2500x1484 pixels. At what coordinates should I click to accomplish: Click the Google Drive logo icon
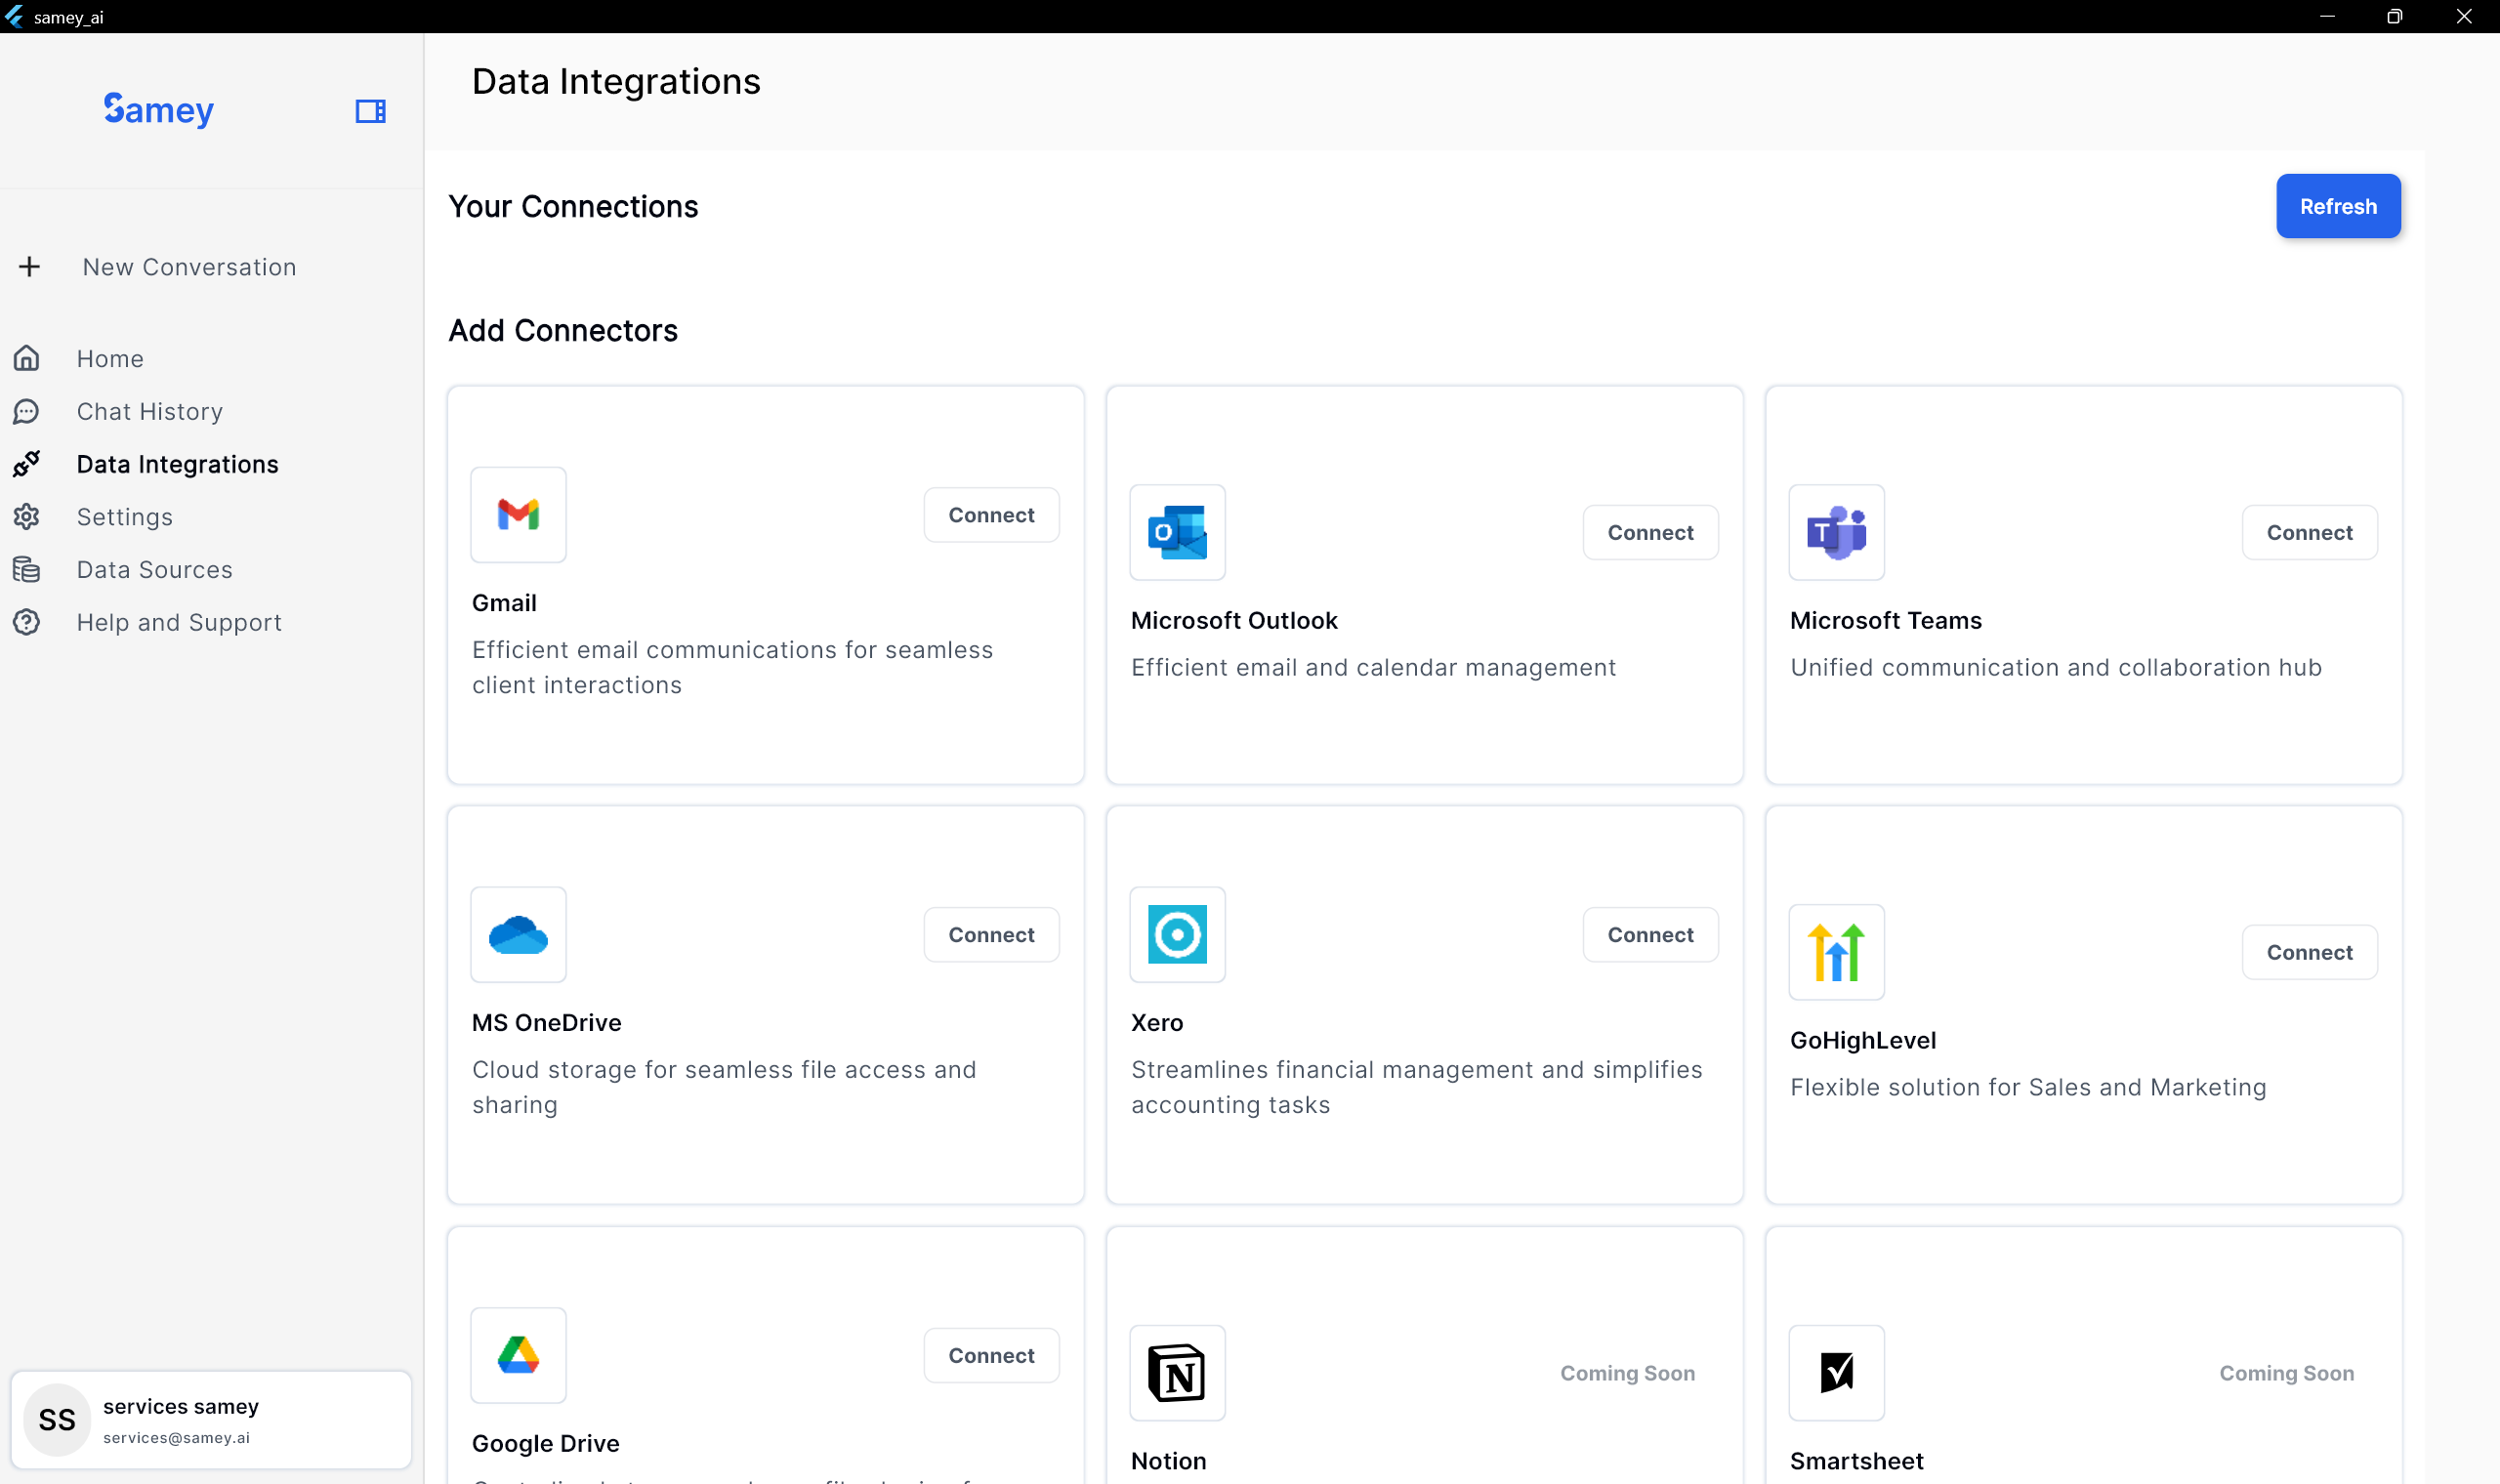518,1355
